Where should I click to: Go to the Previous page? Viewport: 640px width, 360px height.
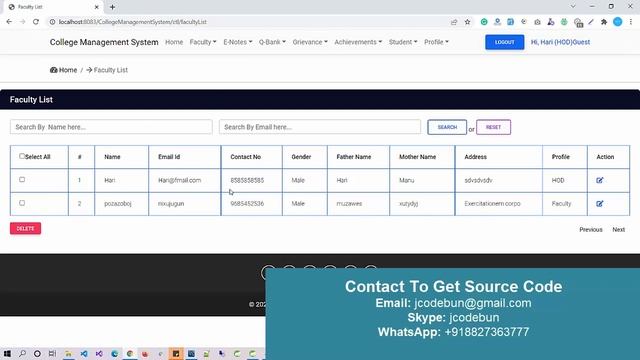coord(591,230)
